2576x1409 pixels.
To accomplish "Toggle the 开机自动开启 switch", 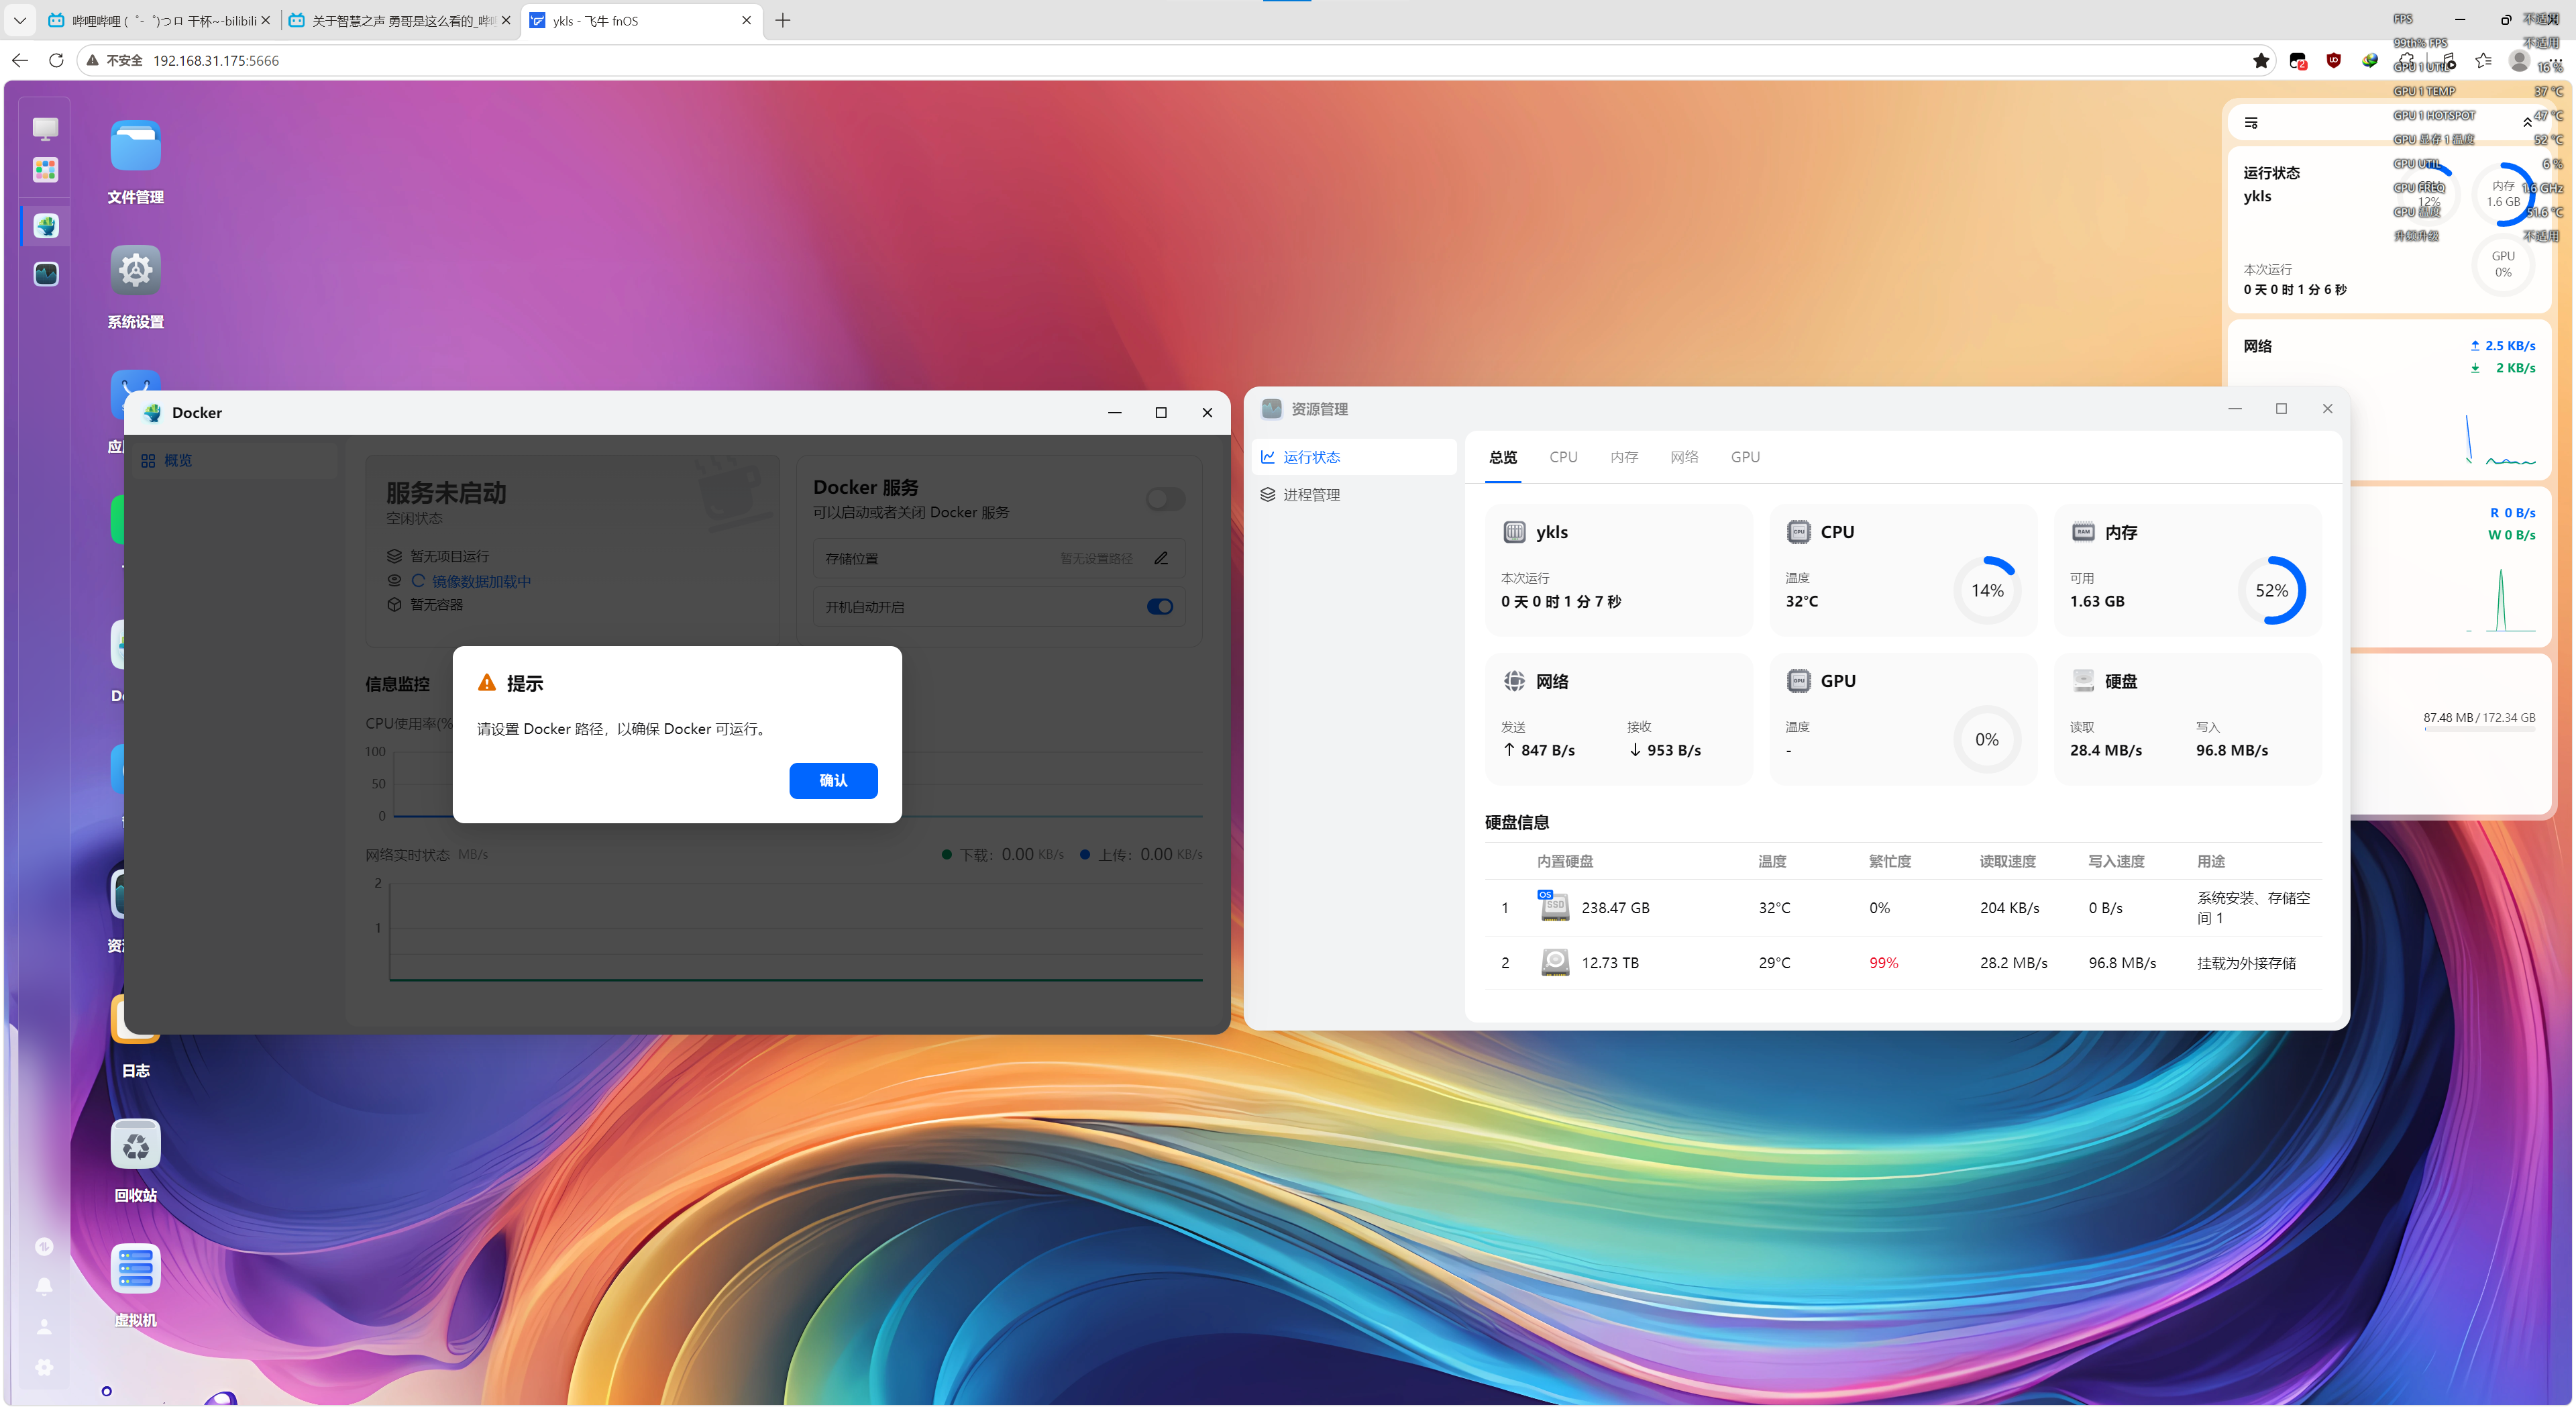I will point(1160,607).
